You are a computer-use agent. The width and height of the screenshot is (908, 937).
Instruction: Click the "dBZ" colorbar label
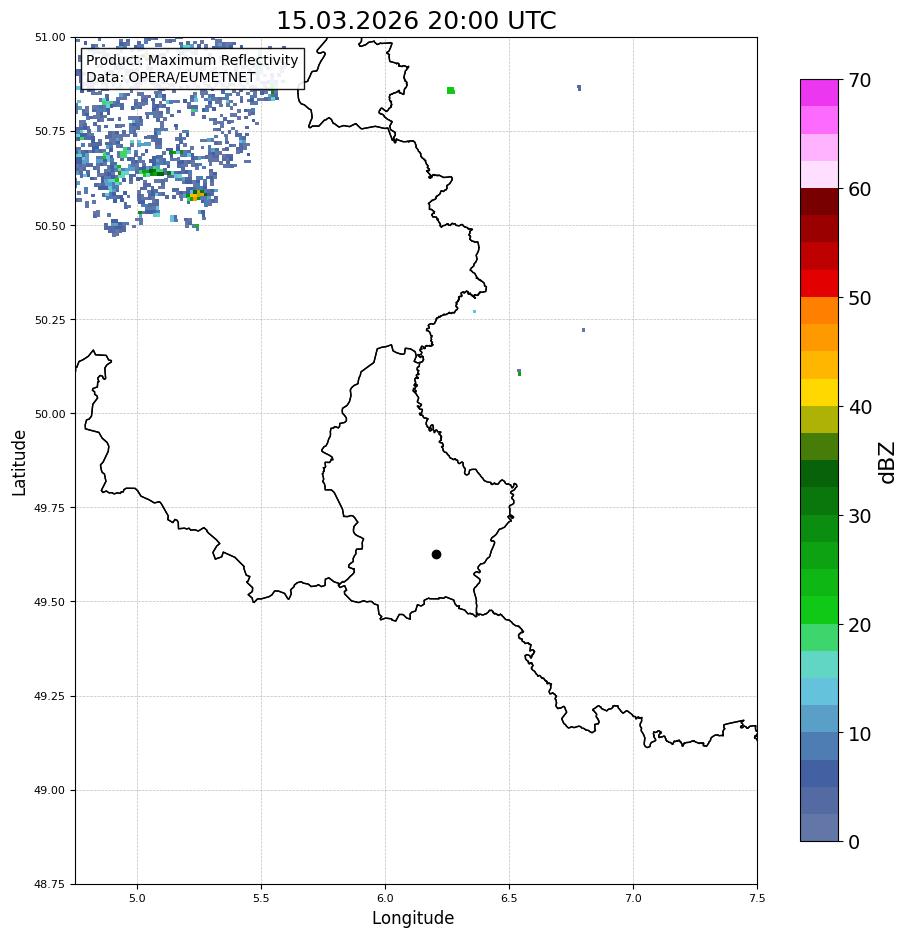[888, 463]
